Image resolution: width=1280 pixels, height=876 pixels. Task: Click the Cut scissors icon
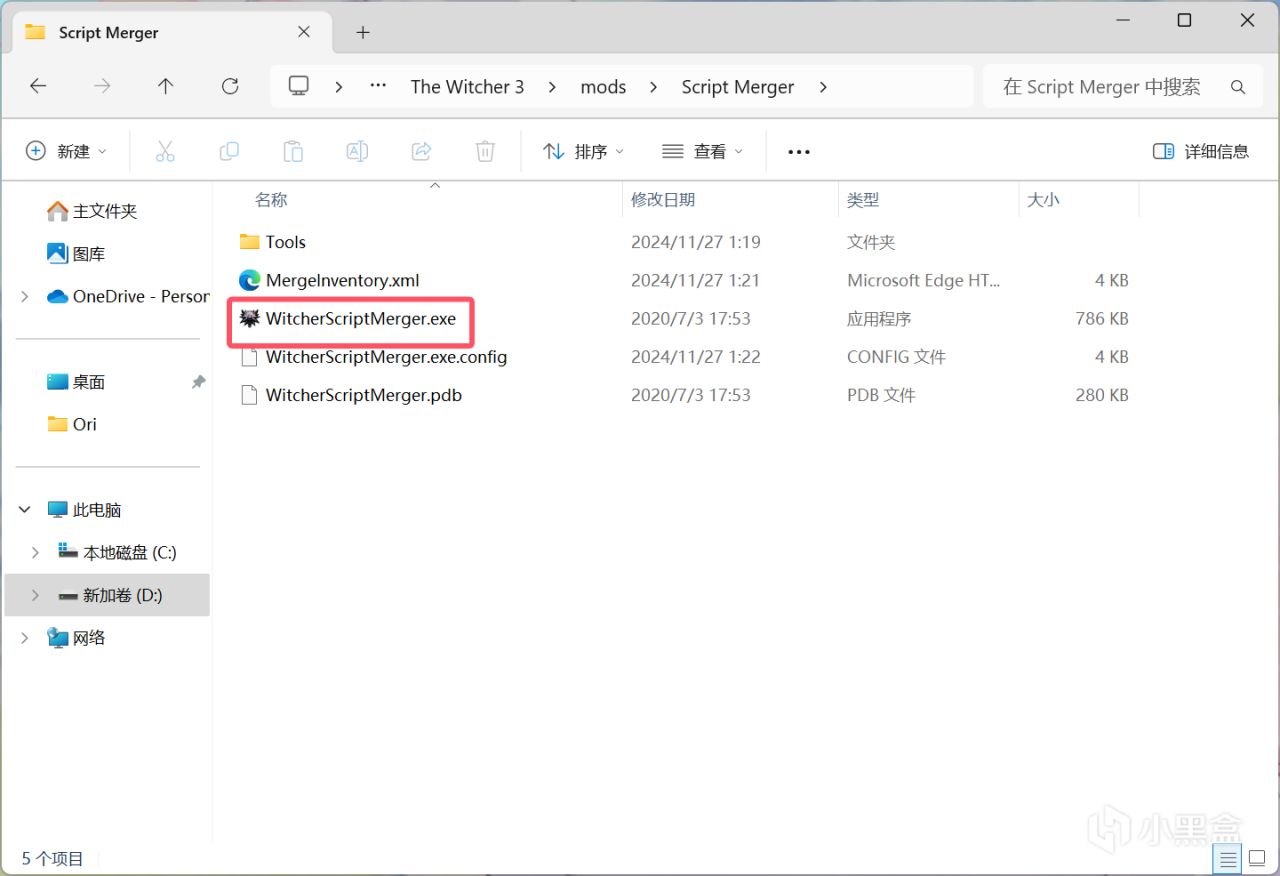tap(165, 151)
